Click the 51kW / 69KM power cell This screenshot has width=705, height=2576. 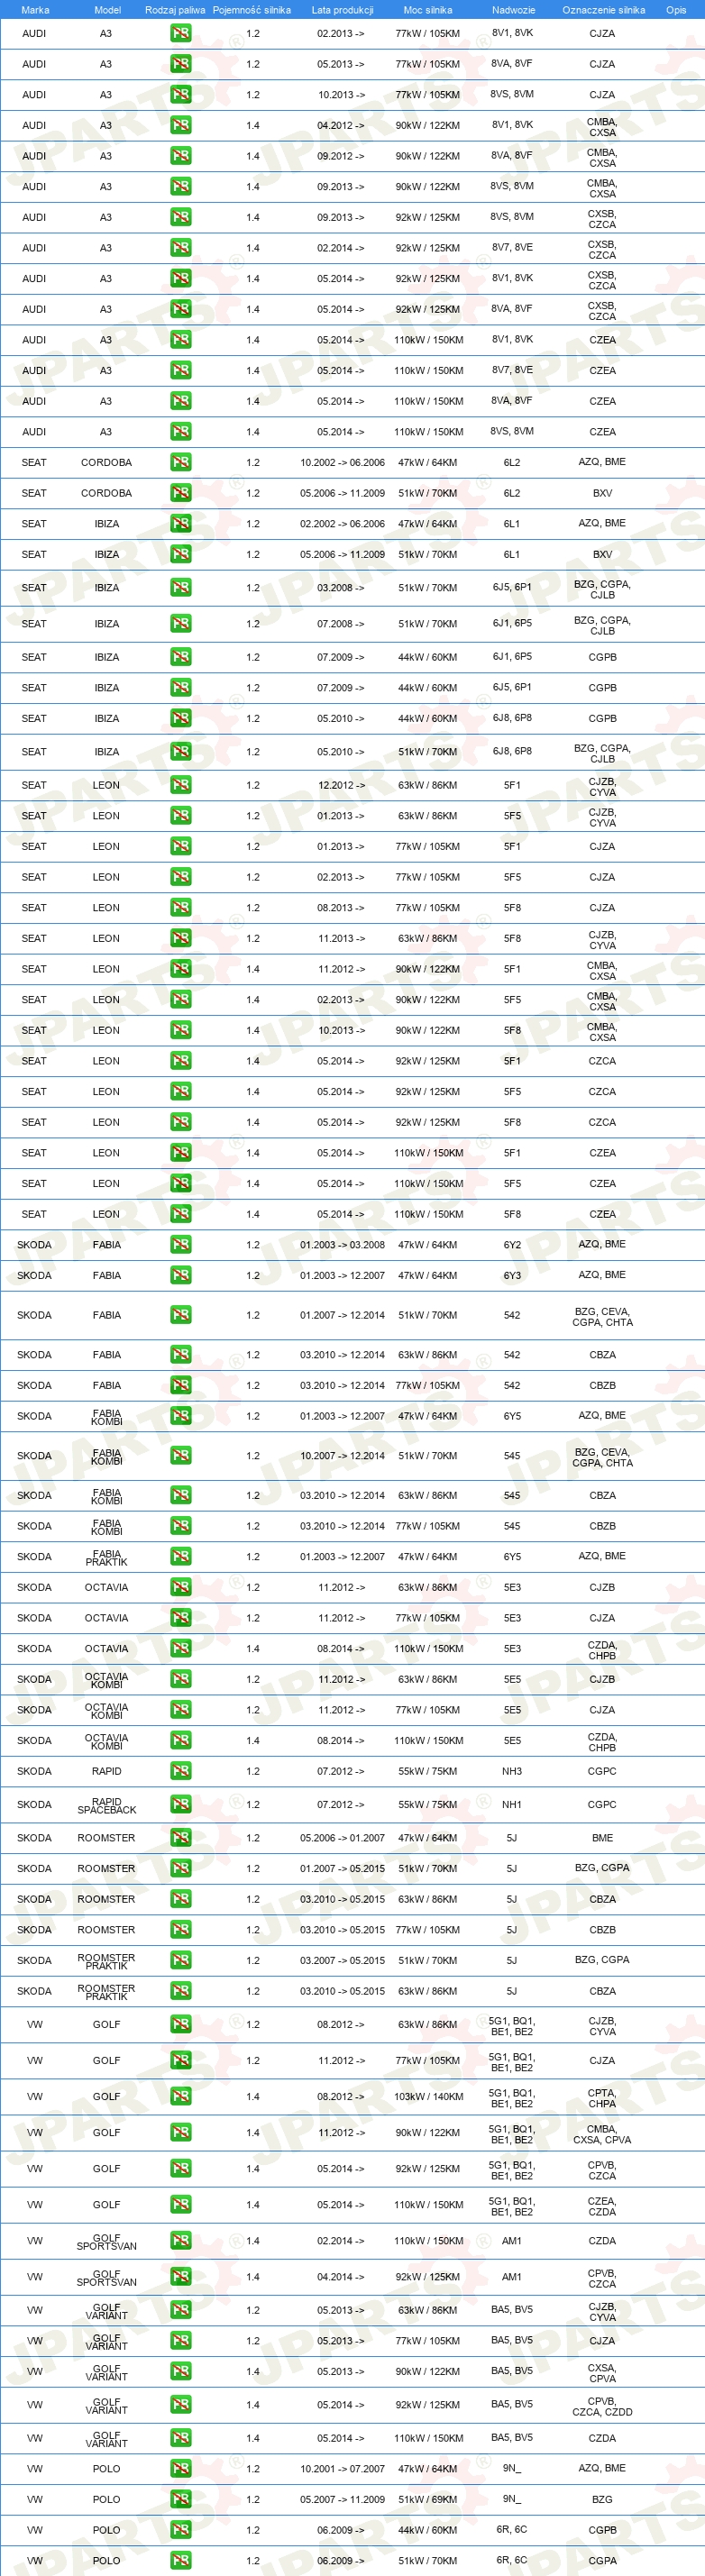pyautogui.click(x=428, y=2500)
